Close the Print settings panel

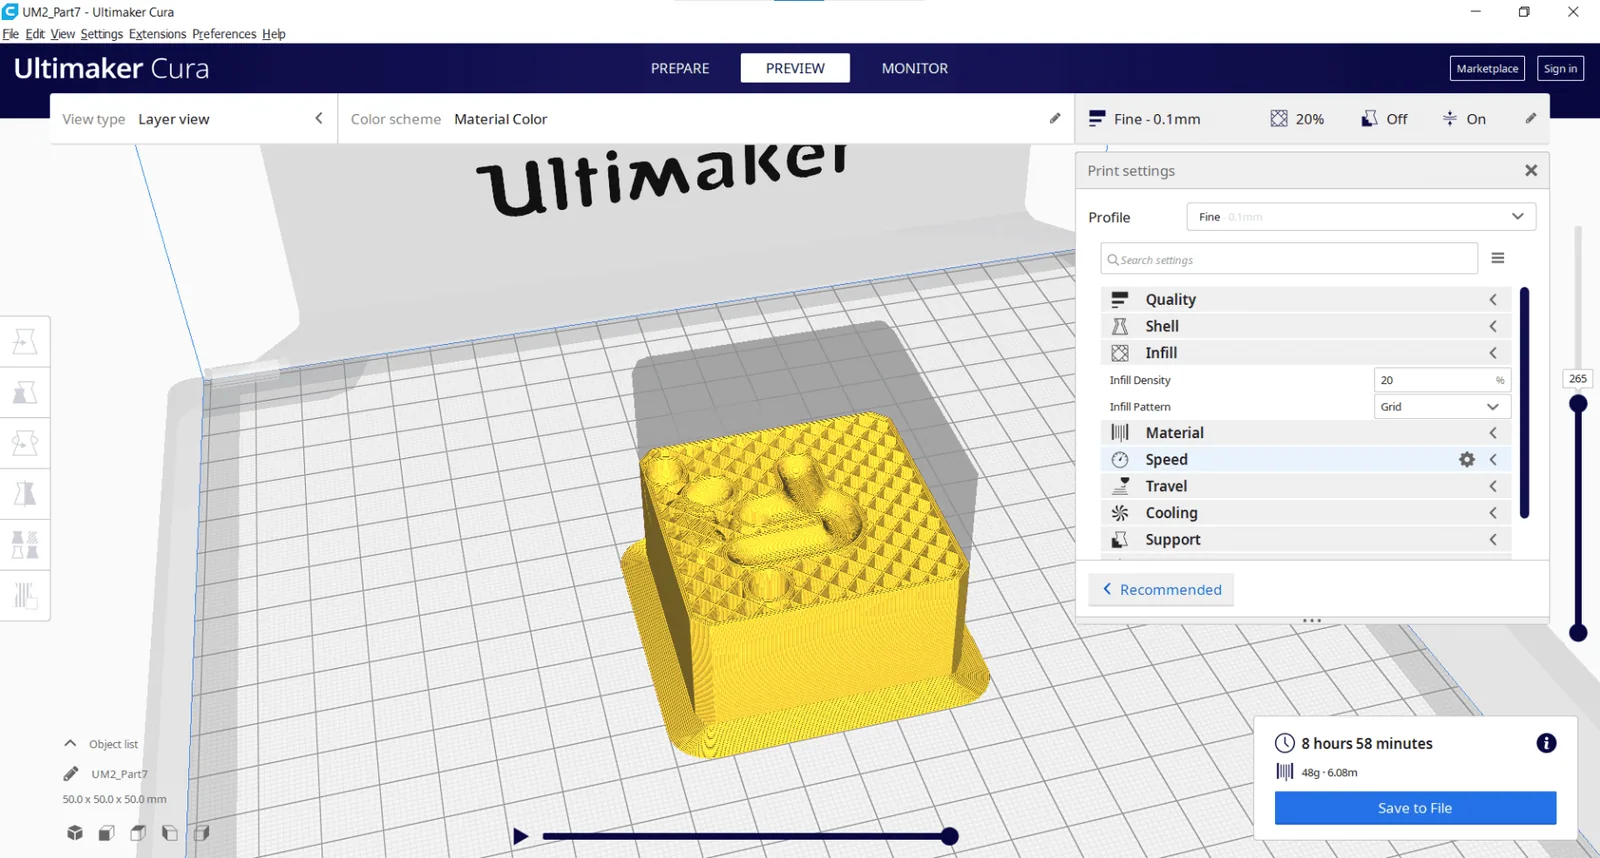point(1531,171)
